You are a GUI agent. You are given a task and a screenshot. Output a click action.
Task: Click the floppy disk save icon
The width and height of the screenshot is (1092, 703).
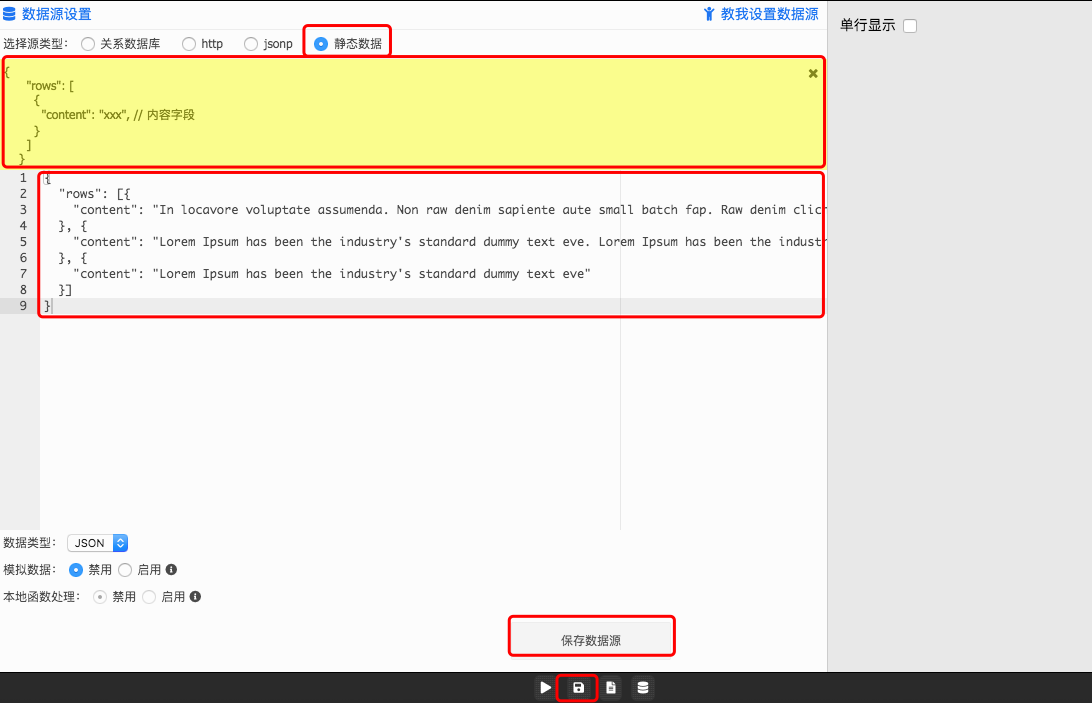click(578, 688)
